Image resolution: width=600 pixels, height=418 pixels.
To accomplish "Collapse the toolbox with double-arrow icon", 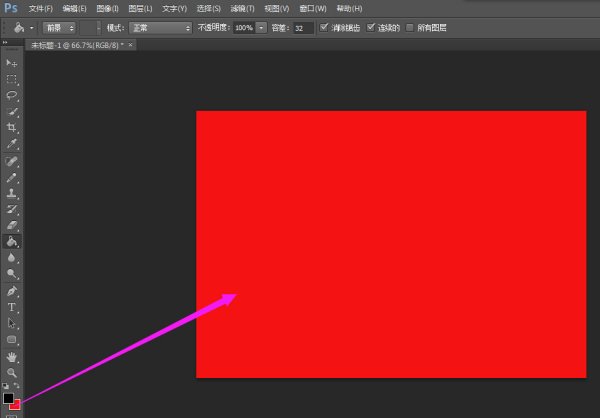I will [5, 42].
